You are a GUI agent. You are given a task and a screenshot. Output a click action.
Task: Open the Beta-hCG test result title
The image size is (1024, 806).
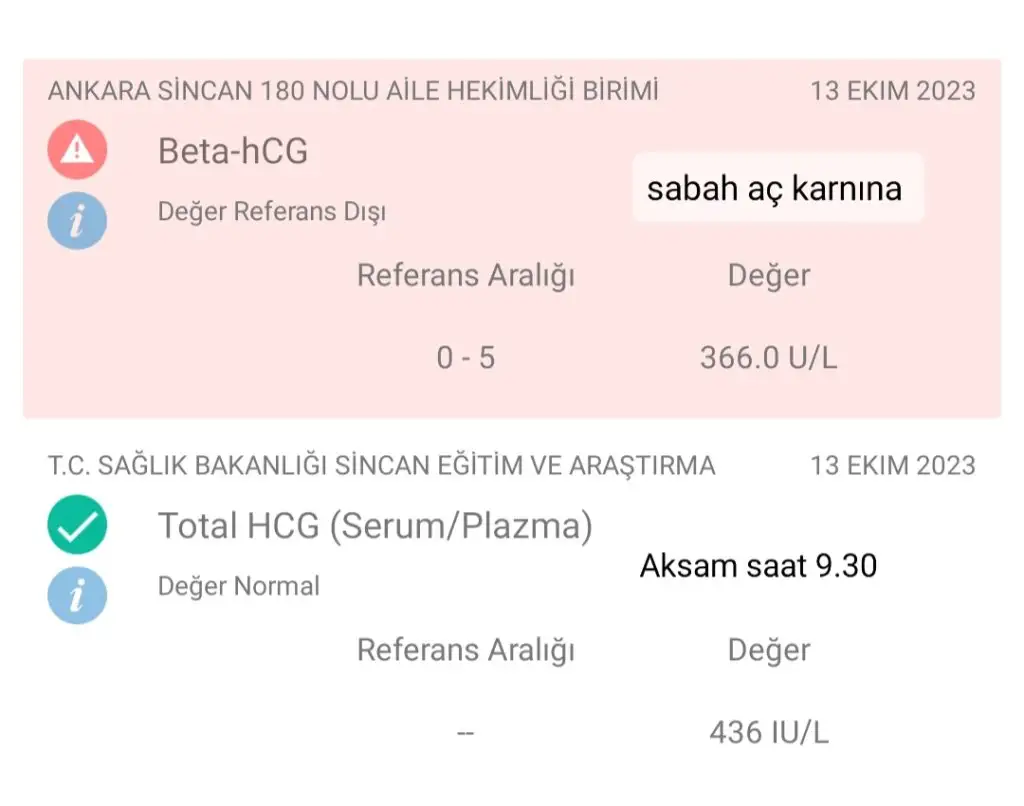click(x=233, y=151)
